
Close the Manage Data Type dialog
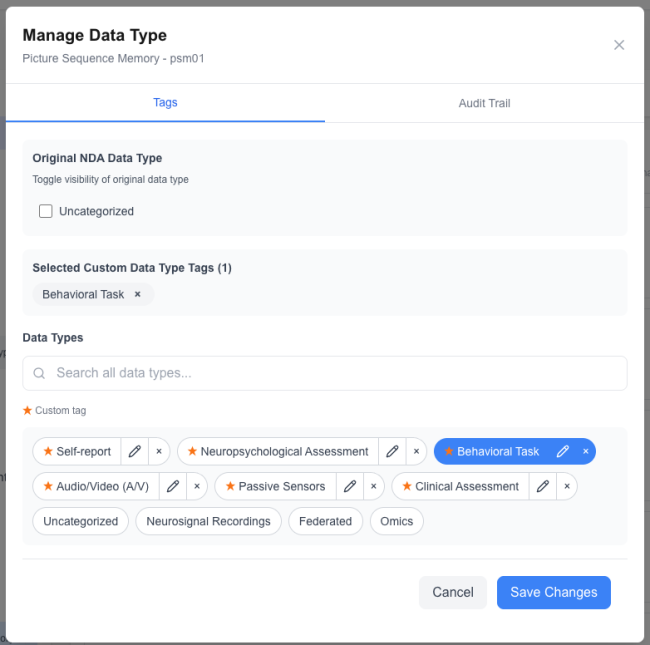pos(619,45)
